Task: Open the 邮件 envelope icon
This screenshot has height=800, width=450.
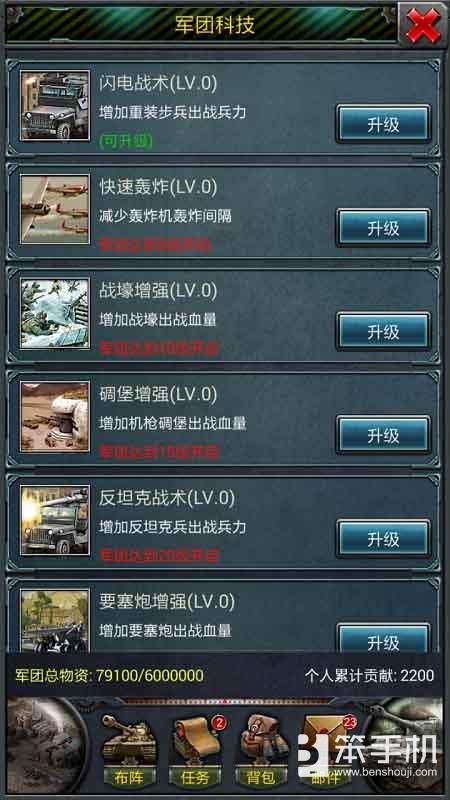Action: (x=325, y=750)
